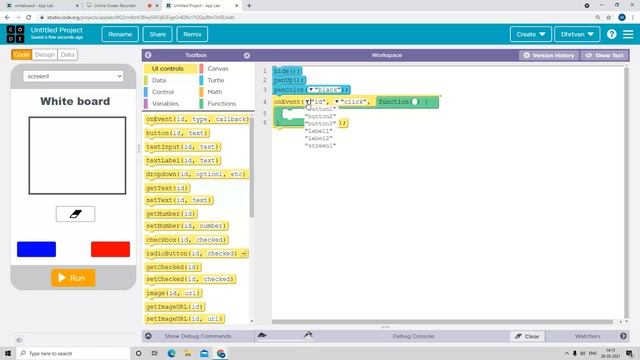Select Canvas toolbox category
Viewport: 640px width, 360px height.
pos(218,69)
